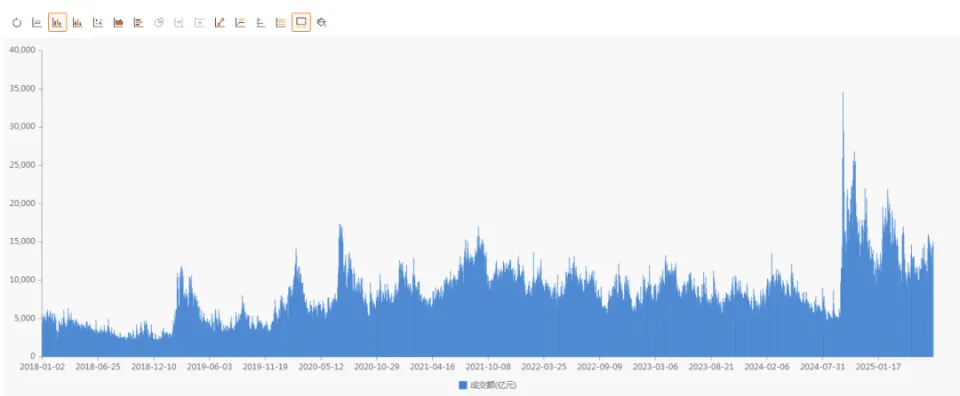
Task: Click the x-axis date 2021-10-08
Action: 488,367
